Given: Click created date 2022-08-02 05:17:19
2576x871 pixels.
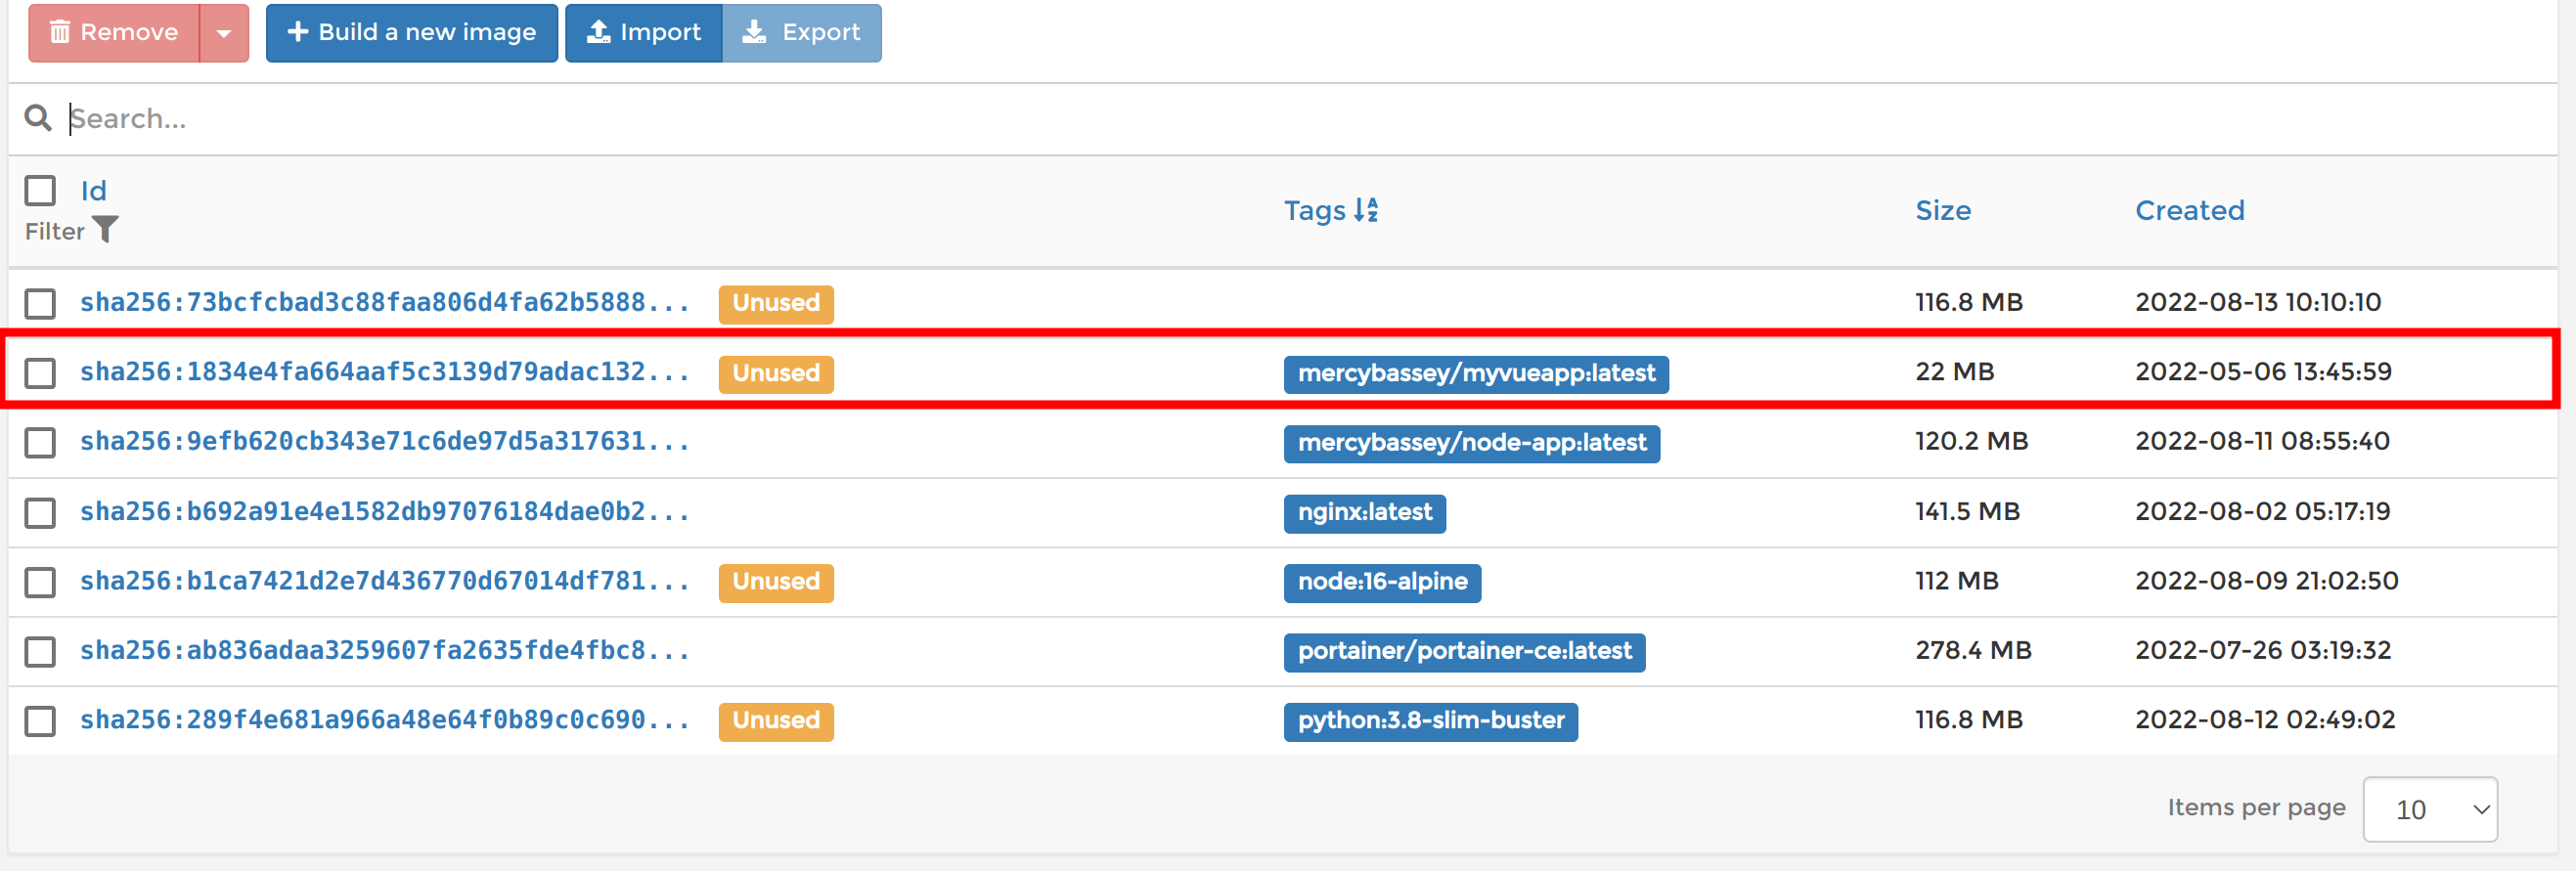Looking at the screenshot, I should [x=2262, y=512].
